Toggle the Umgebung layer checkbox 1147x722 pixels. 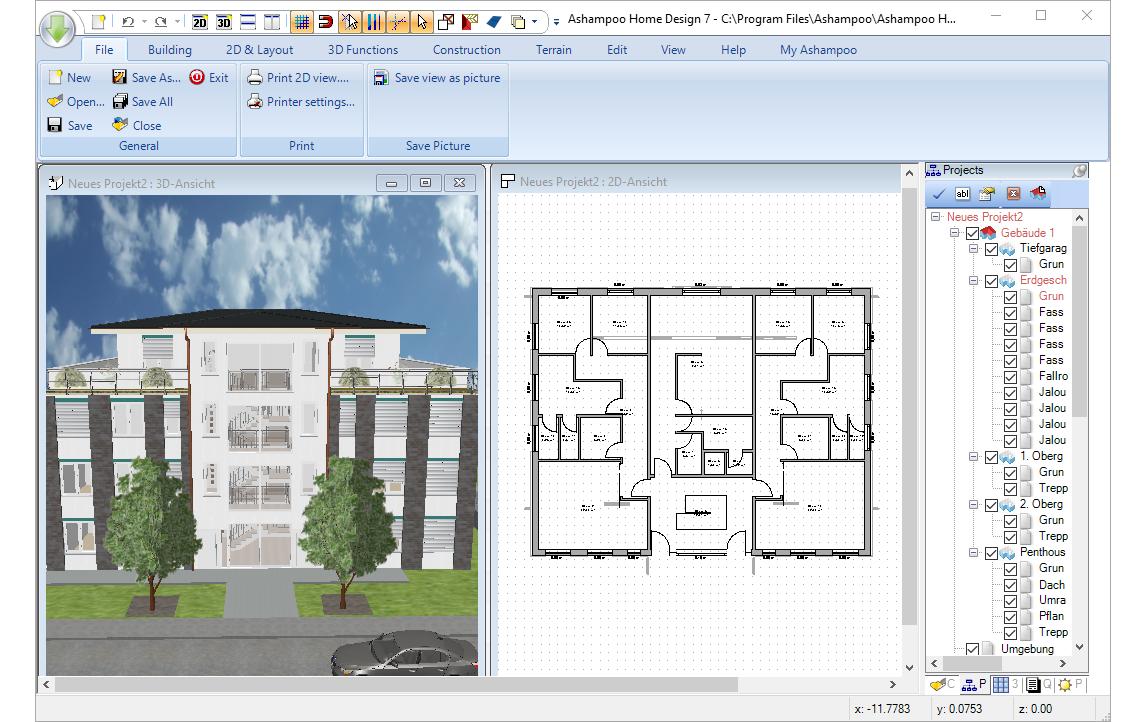click(972, 649)
